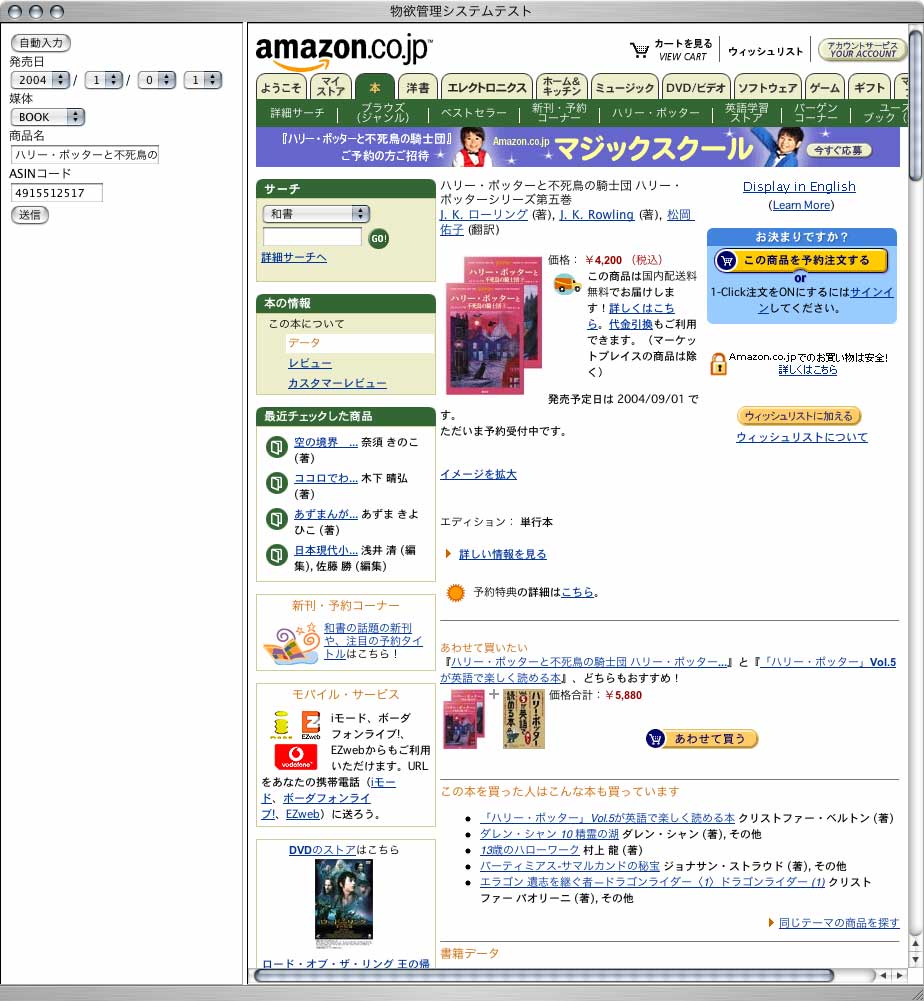Expand the 和書 search category dropdown

click(x=316, y=214)
